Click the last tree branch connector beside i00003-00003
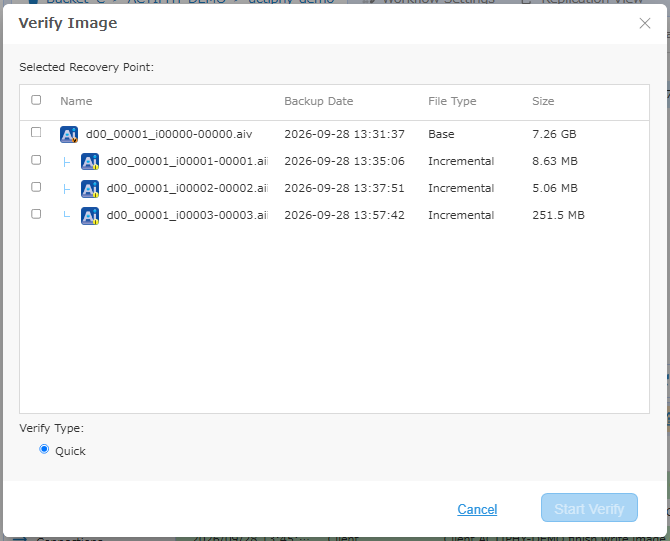 (x=66, y=215)
